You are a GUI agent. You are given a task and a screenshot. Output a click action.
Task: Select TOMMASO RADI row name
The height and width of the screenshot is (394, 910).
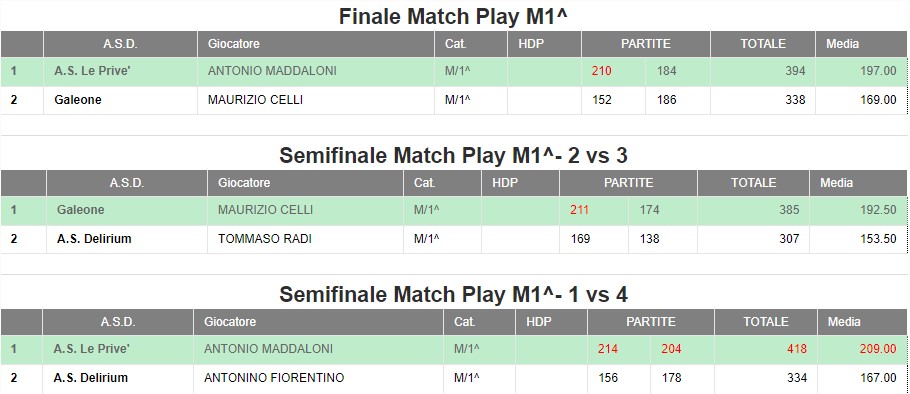pos(265,238)
